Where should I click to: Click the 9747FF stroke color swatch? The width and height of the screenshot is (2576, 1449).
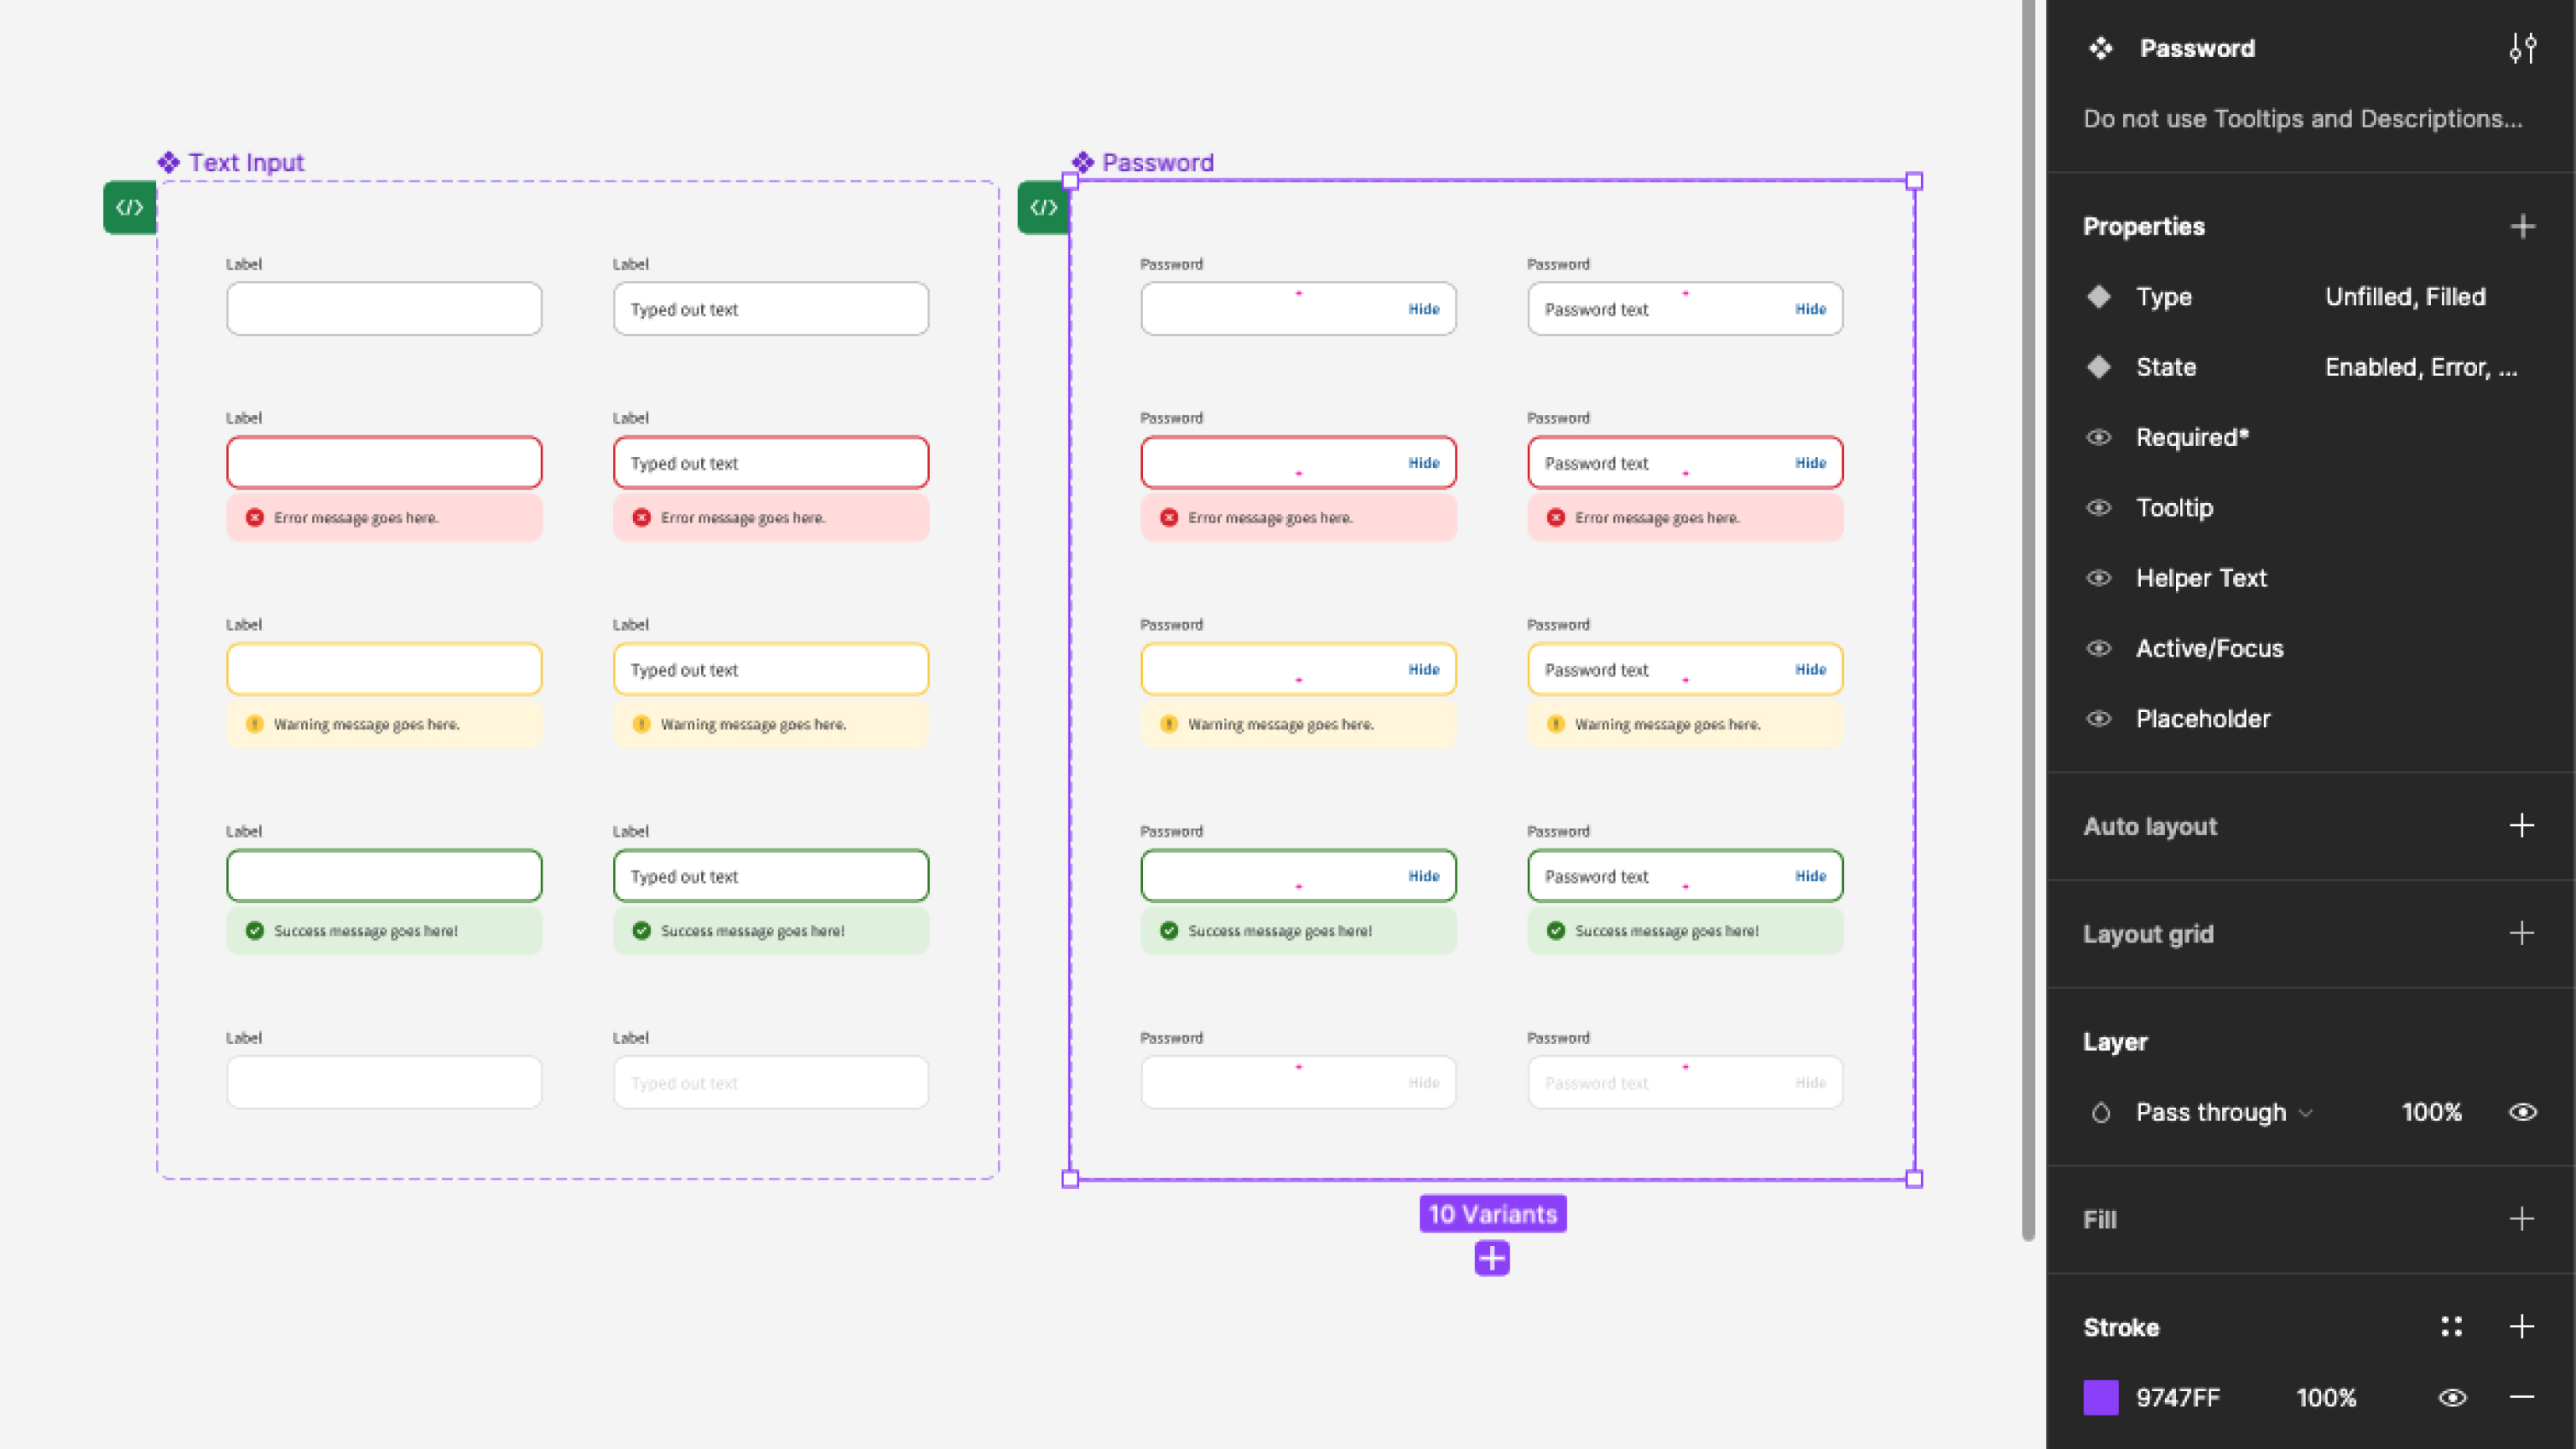coord(2100,1397)
